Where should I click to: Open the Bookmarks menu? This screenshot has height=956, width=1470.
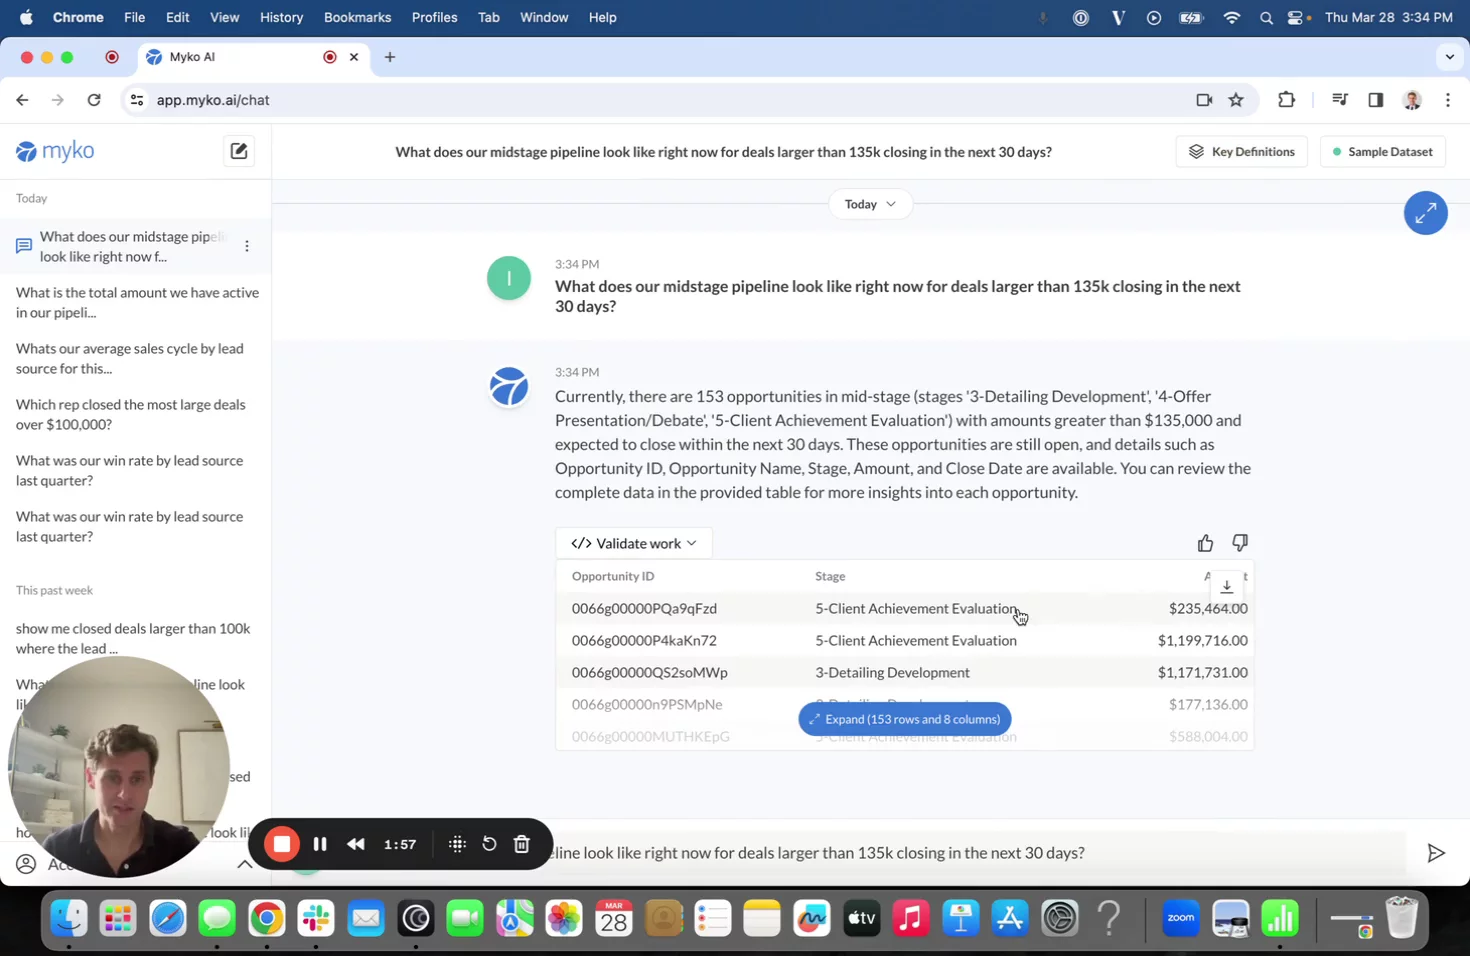click(357, 17)
